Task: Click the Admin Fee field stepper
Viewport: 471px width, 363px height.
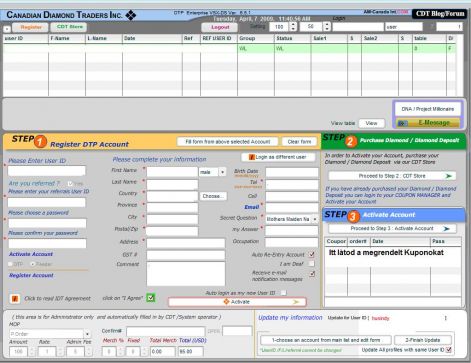Action: pos(89,352)
